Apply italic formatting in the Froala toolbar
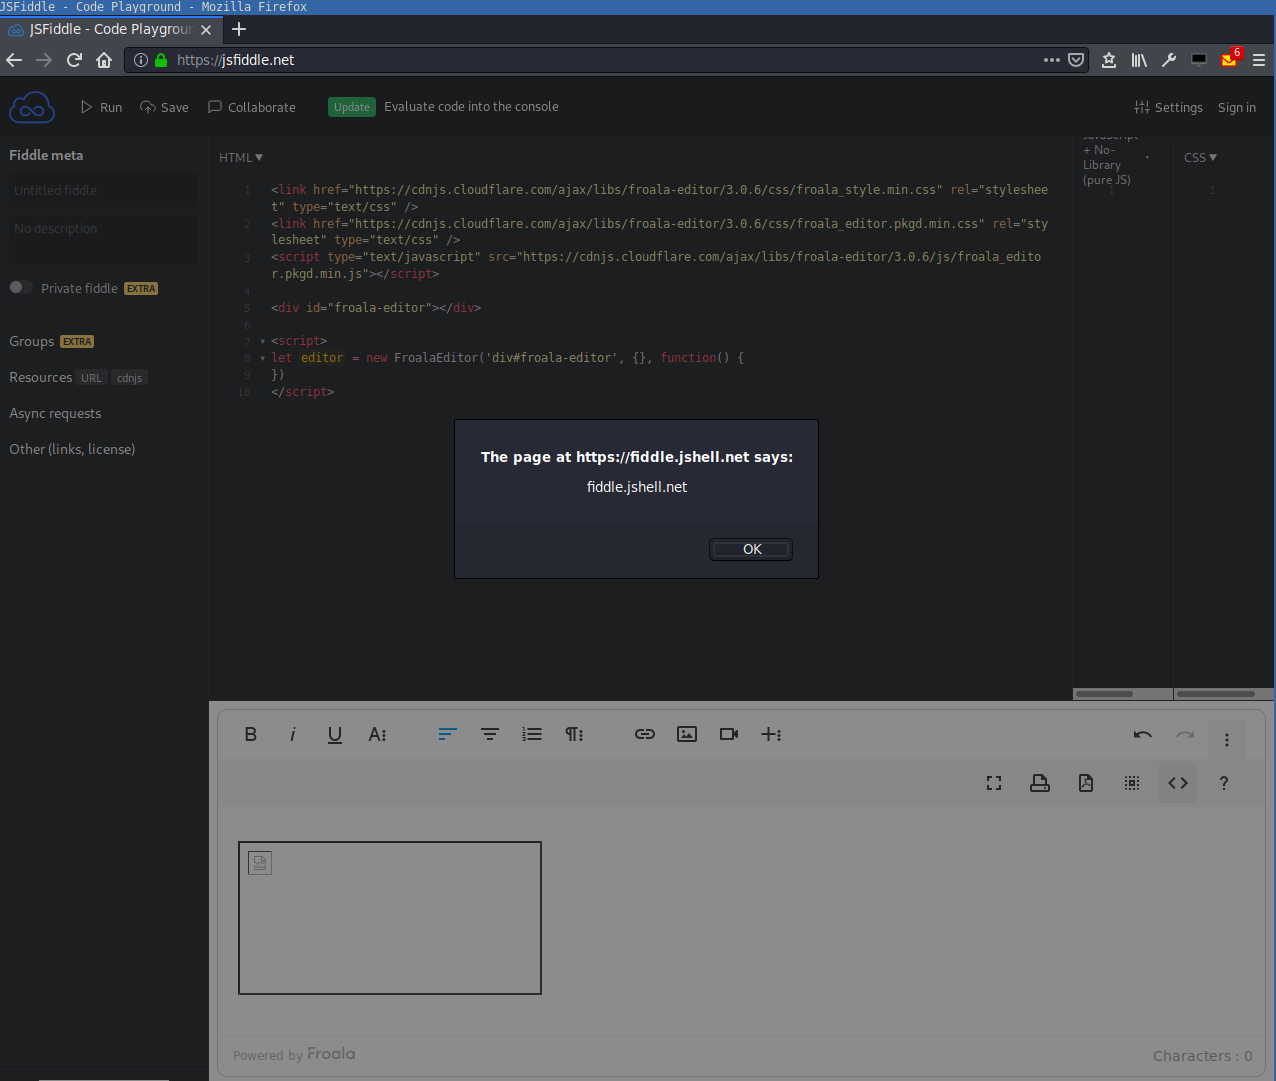The width and height of the screenshot is (1276, 1081). click(293, 734)
